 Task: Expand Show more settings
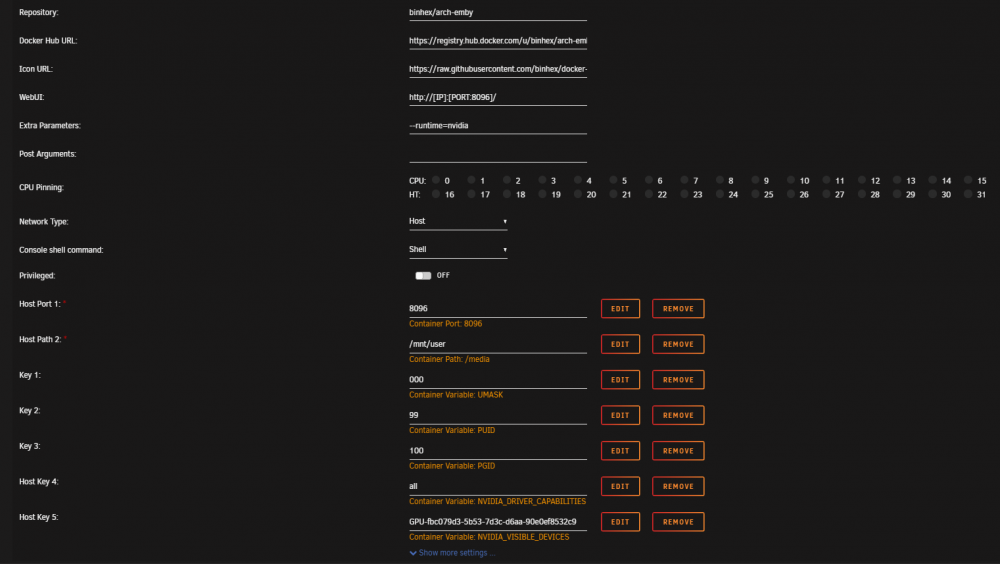point(452,553)
